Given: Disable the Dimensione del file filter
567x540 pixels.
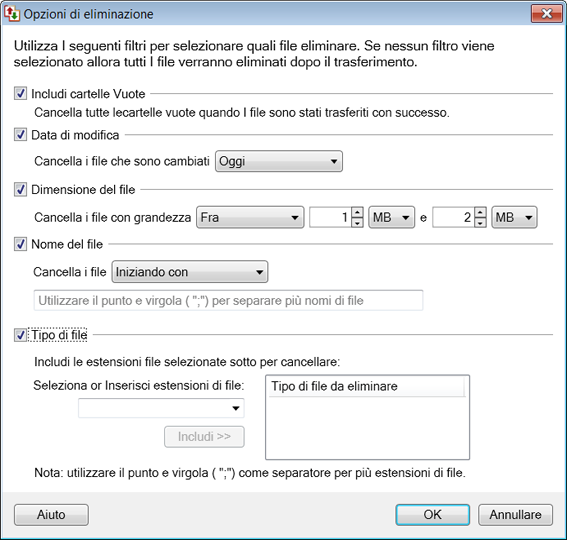Looking at the screenshot, I should [x=20, y=189].
